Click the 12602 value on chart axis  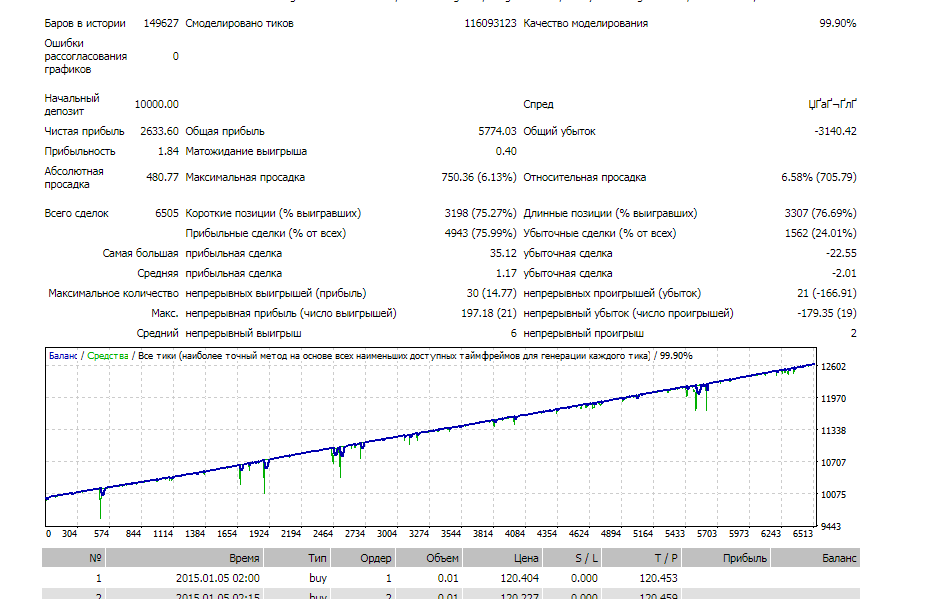pos(834,366)
